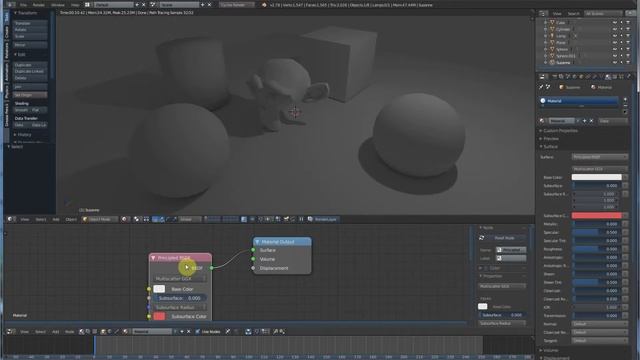Expand the Preview panel in properties

point(550,139)
